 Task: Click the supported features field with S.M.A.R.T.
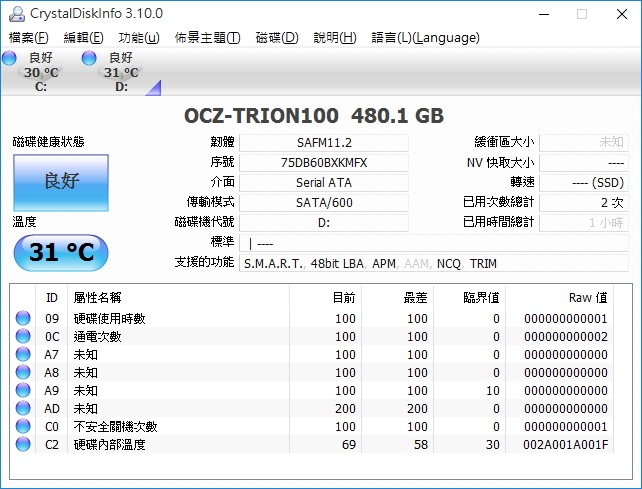(434, 263)
